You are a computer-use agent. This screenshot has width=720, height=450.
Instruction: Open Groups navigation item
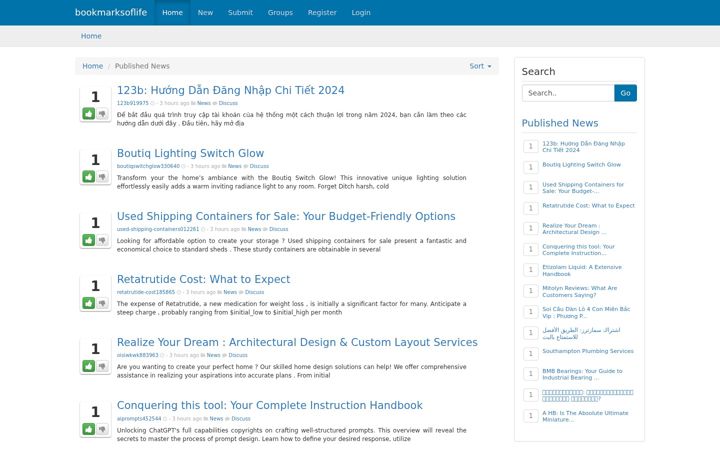tap(280, 12)
